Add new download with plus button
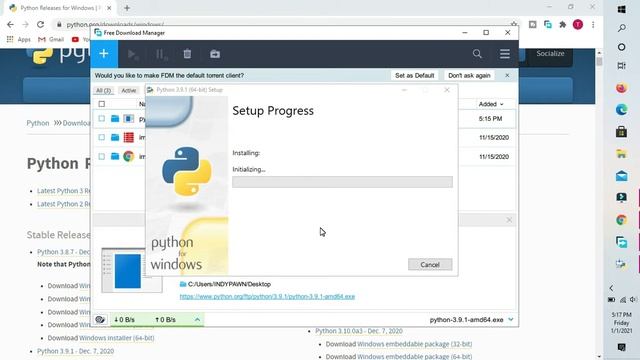Viewport: 640px width, 360px height. pyautogui.click(x=104, y=54)
